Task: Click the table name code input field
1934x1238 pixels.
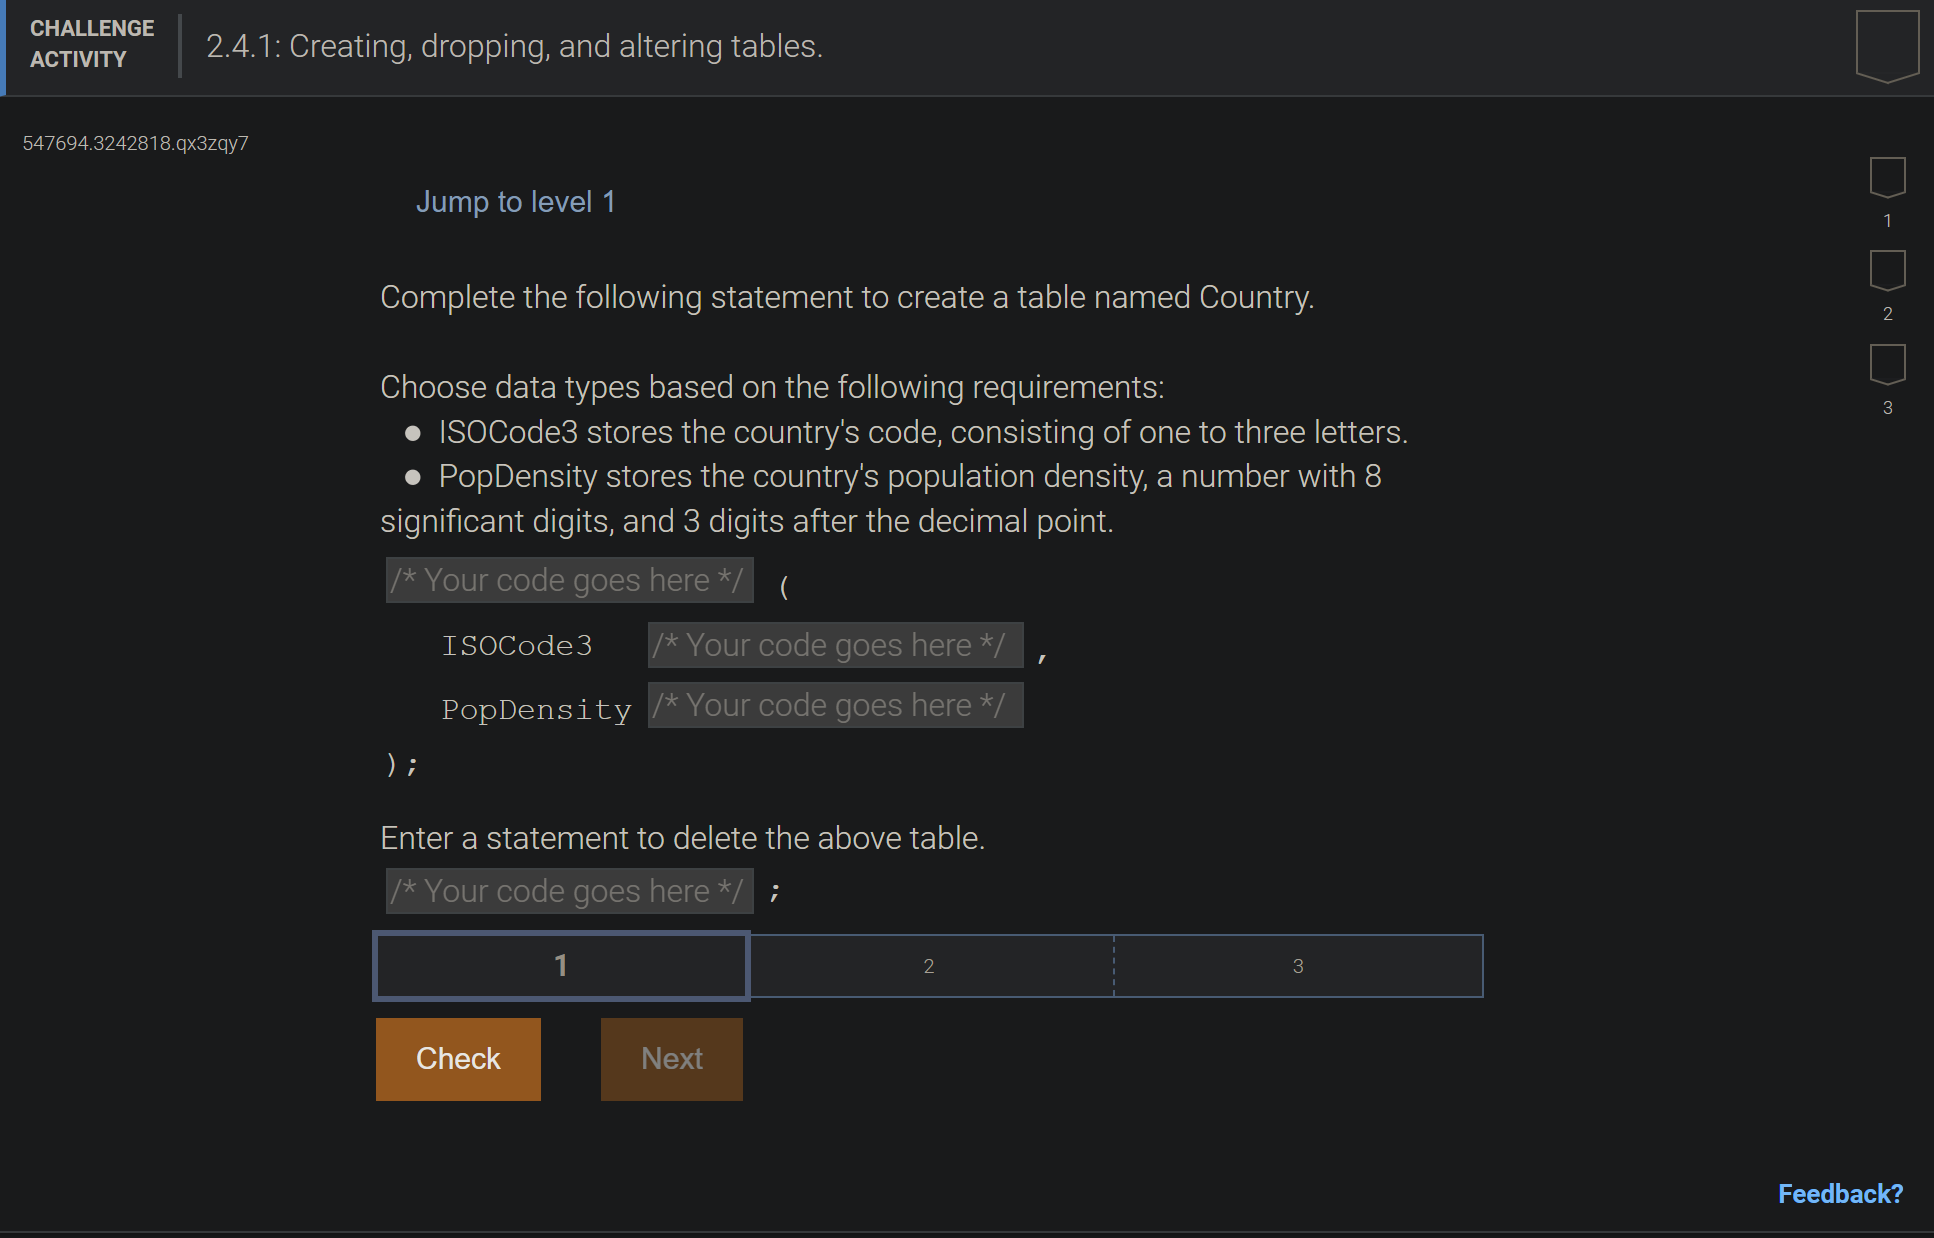Action: [568, 580]
